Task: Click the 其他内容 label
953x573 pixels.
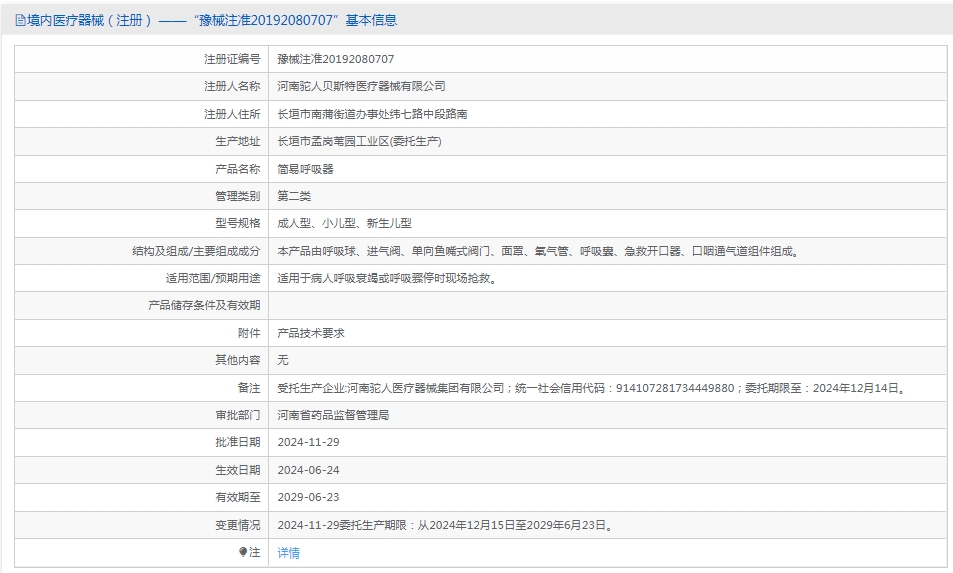Action: click(237, 360)
